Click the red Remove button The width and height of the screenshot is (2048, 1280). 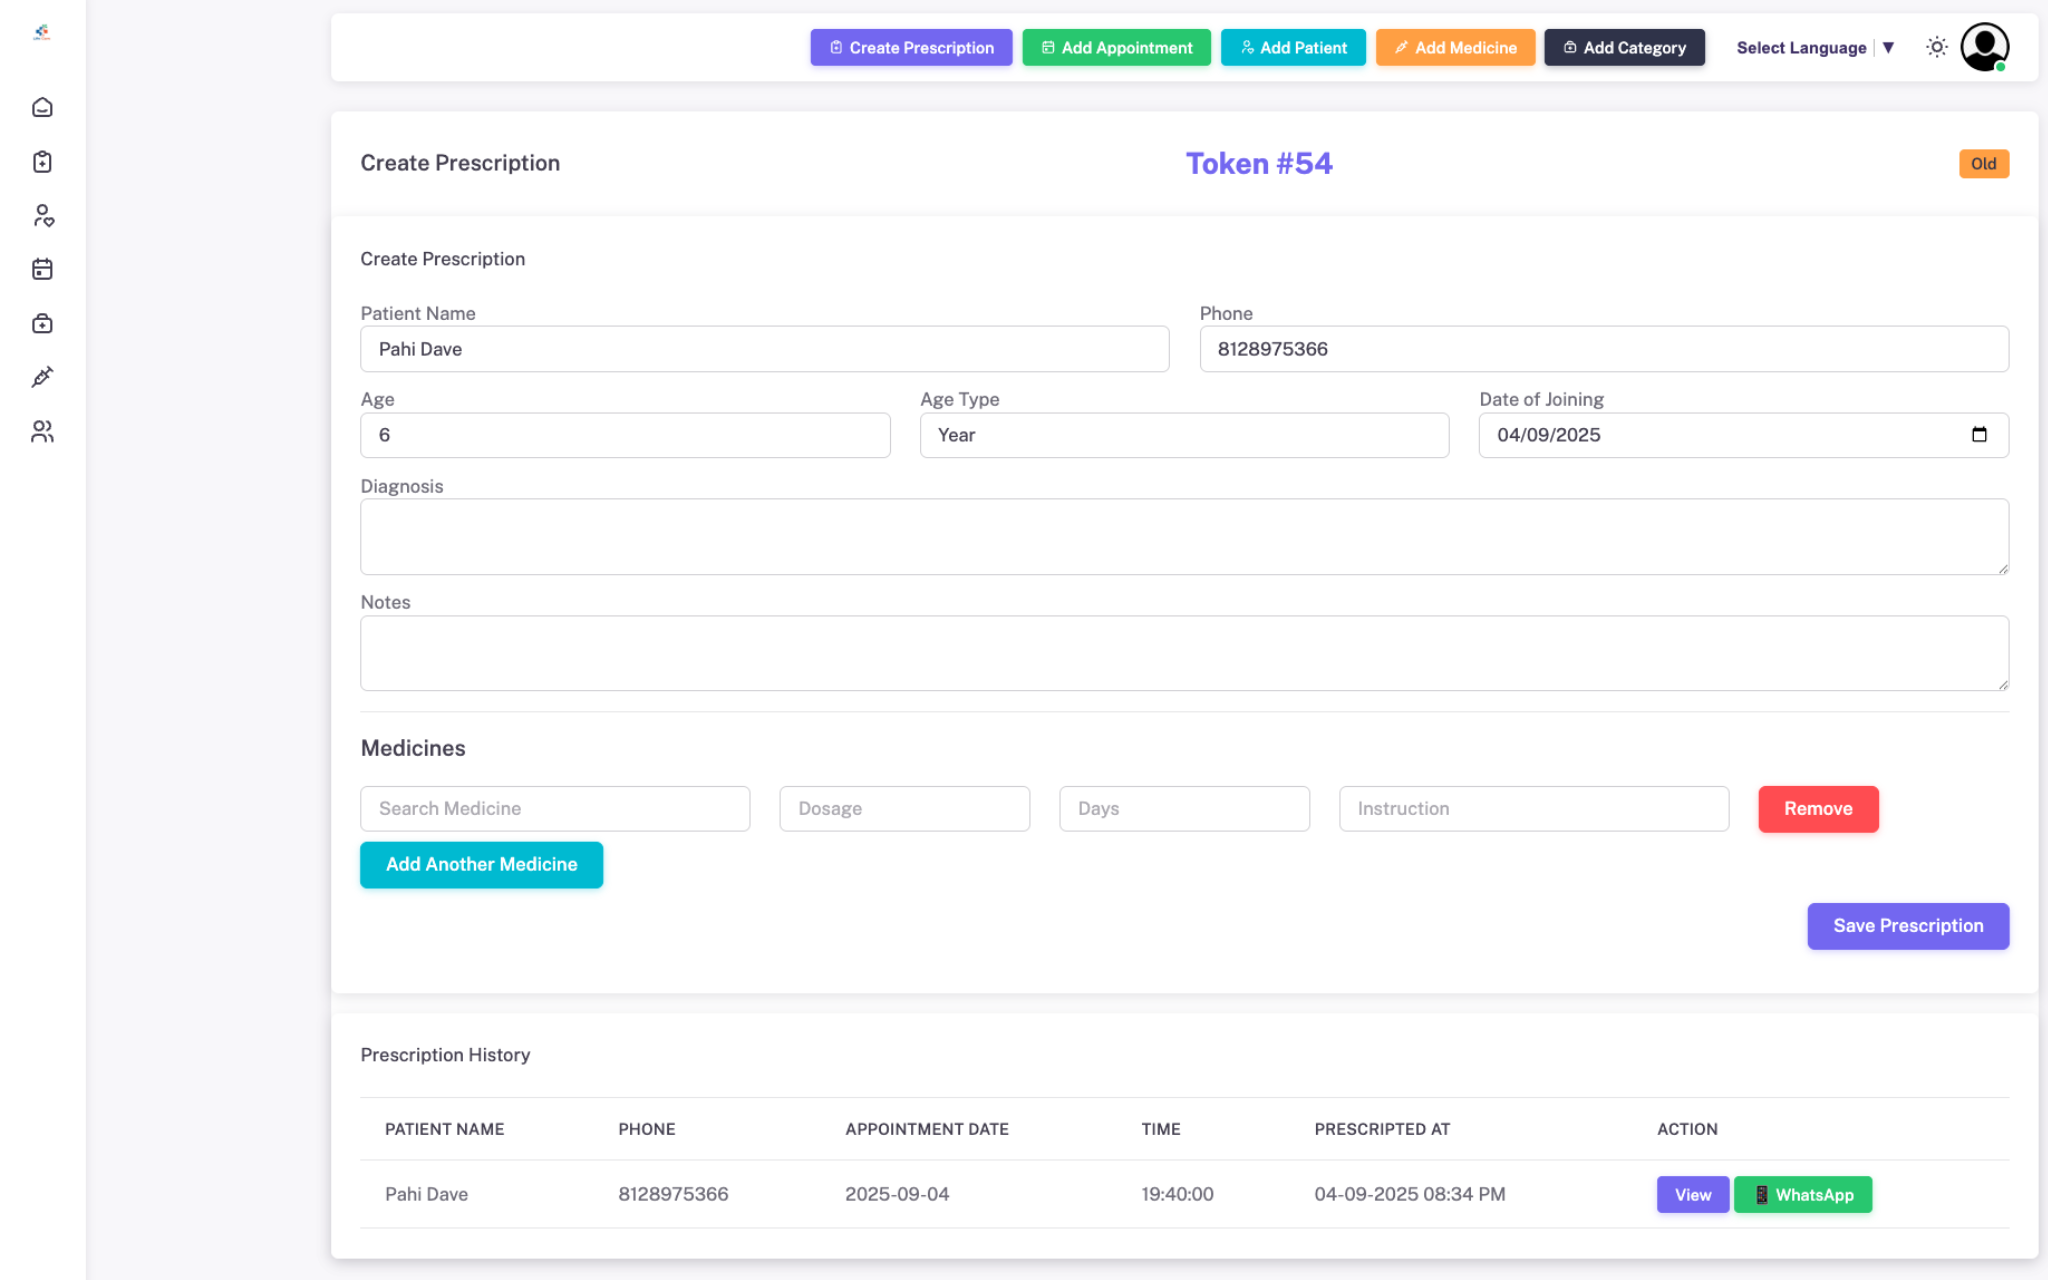1817,808
